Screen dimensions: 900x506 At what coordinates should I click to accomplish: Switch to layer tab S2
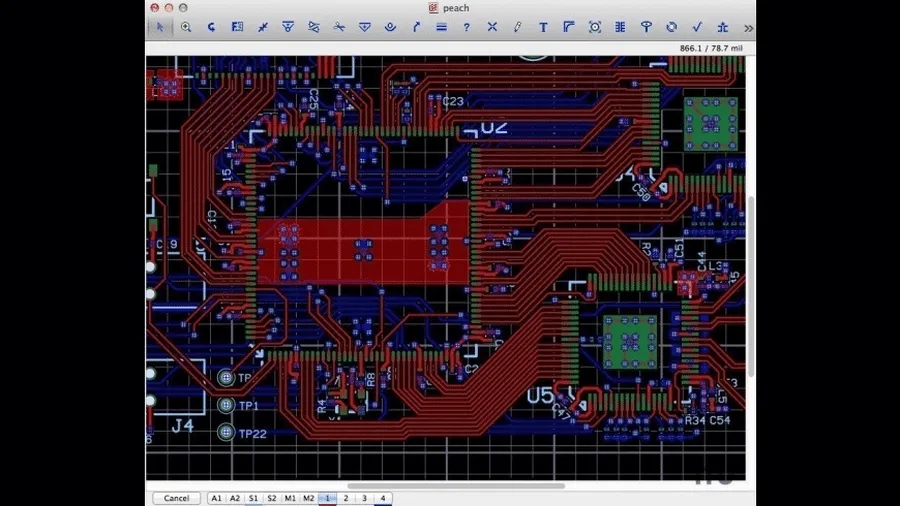pos(271,498)
